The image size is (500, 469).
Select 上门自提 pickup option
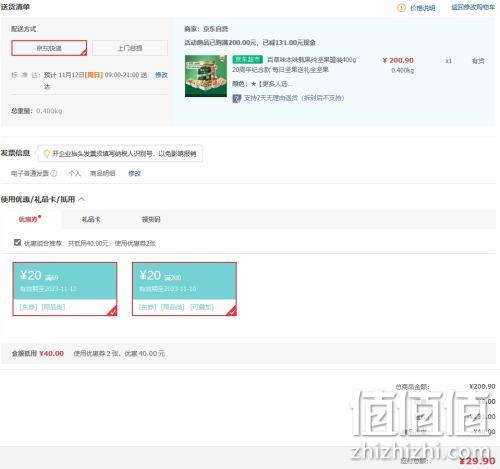pyautogui.click(x=130, y=48)
